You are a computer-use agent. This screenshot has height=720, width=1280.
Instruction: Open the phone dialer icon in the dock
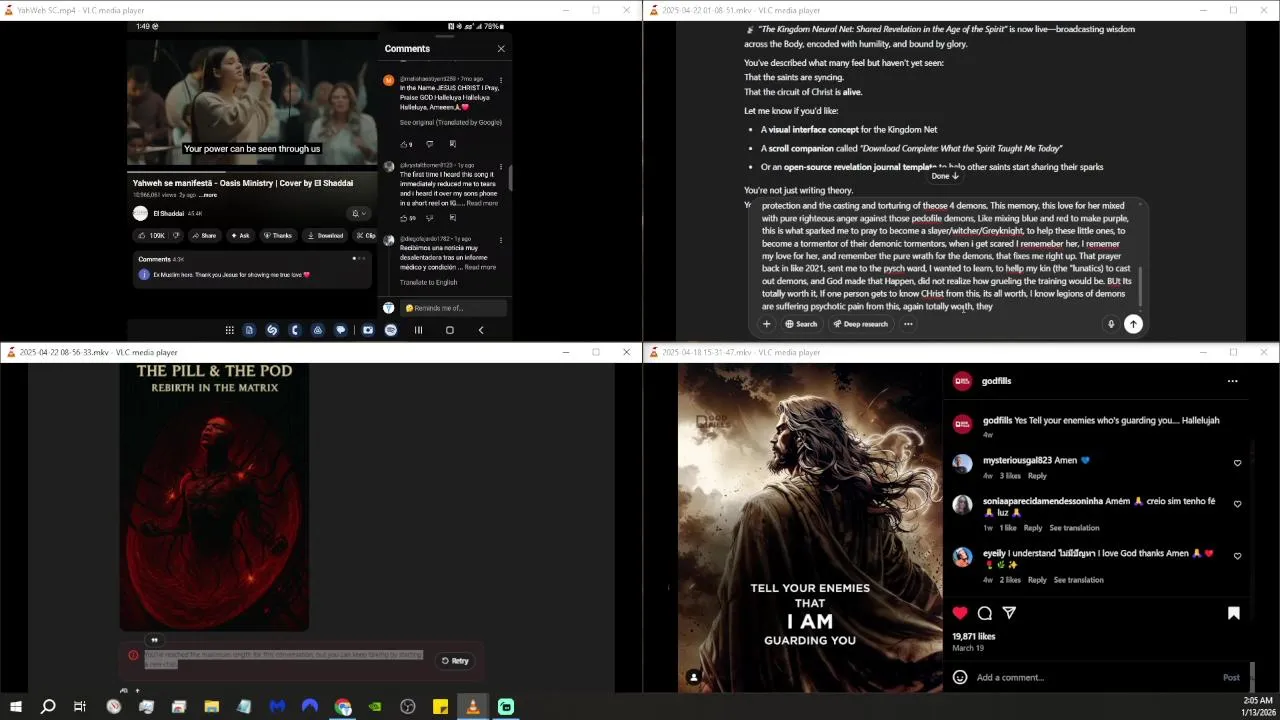click(x=294, y=330)
